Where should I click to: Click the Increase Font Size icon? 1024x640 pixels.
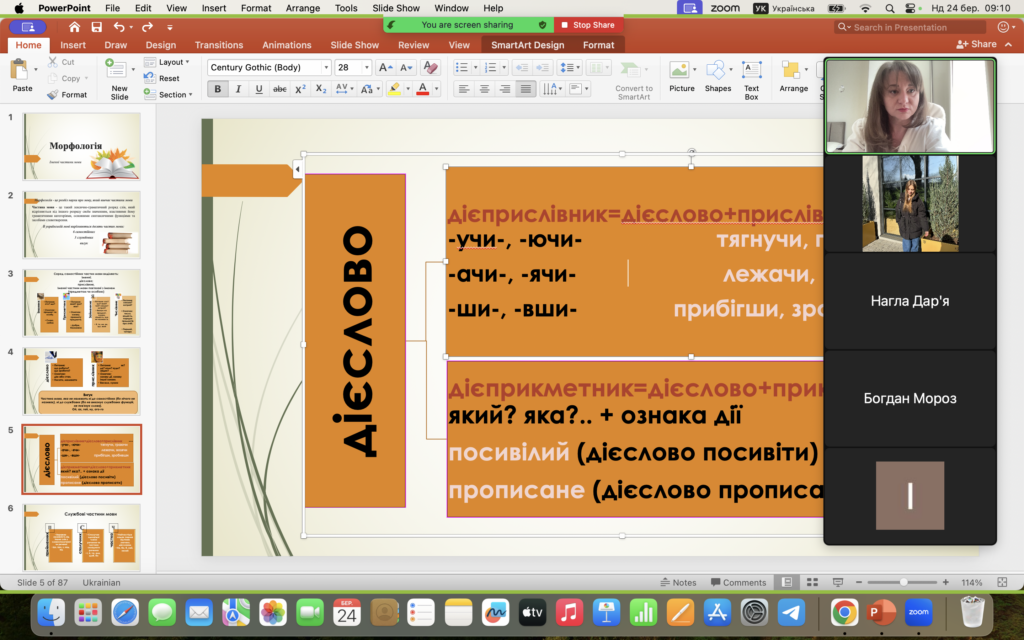point(385,68)
